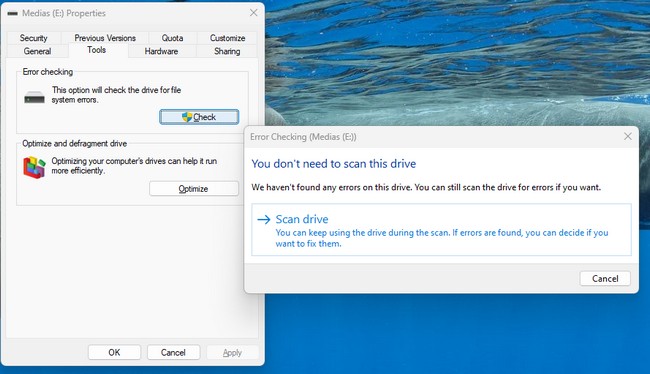This screenshot has height=374, width=650.
Task: Click the defragment blocks icon
Action: [34, 167]
